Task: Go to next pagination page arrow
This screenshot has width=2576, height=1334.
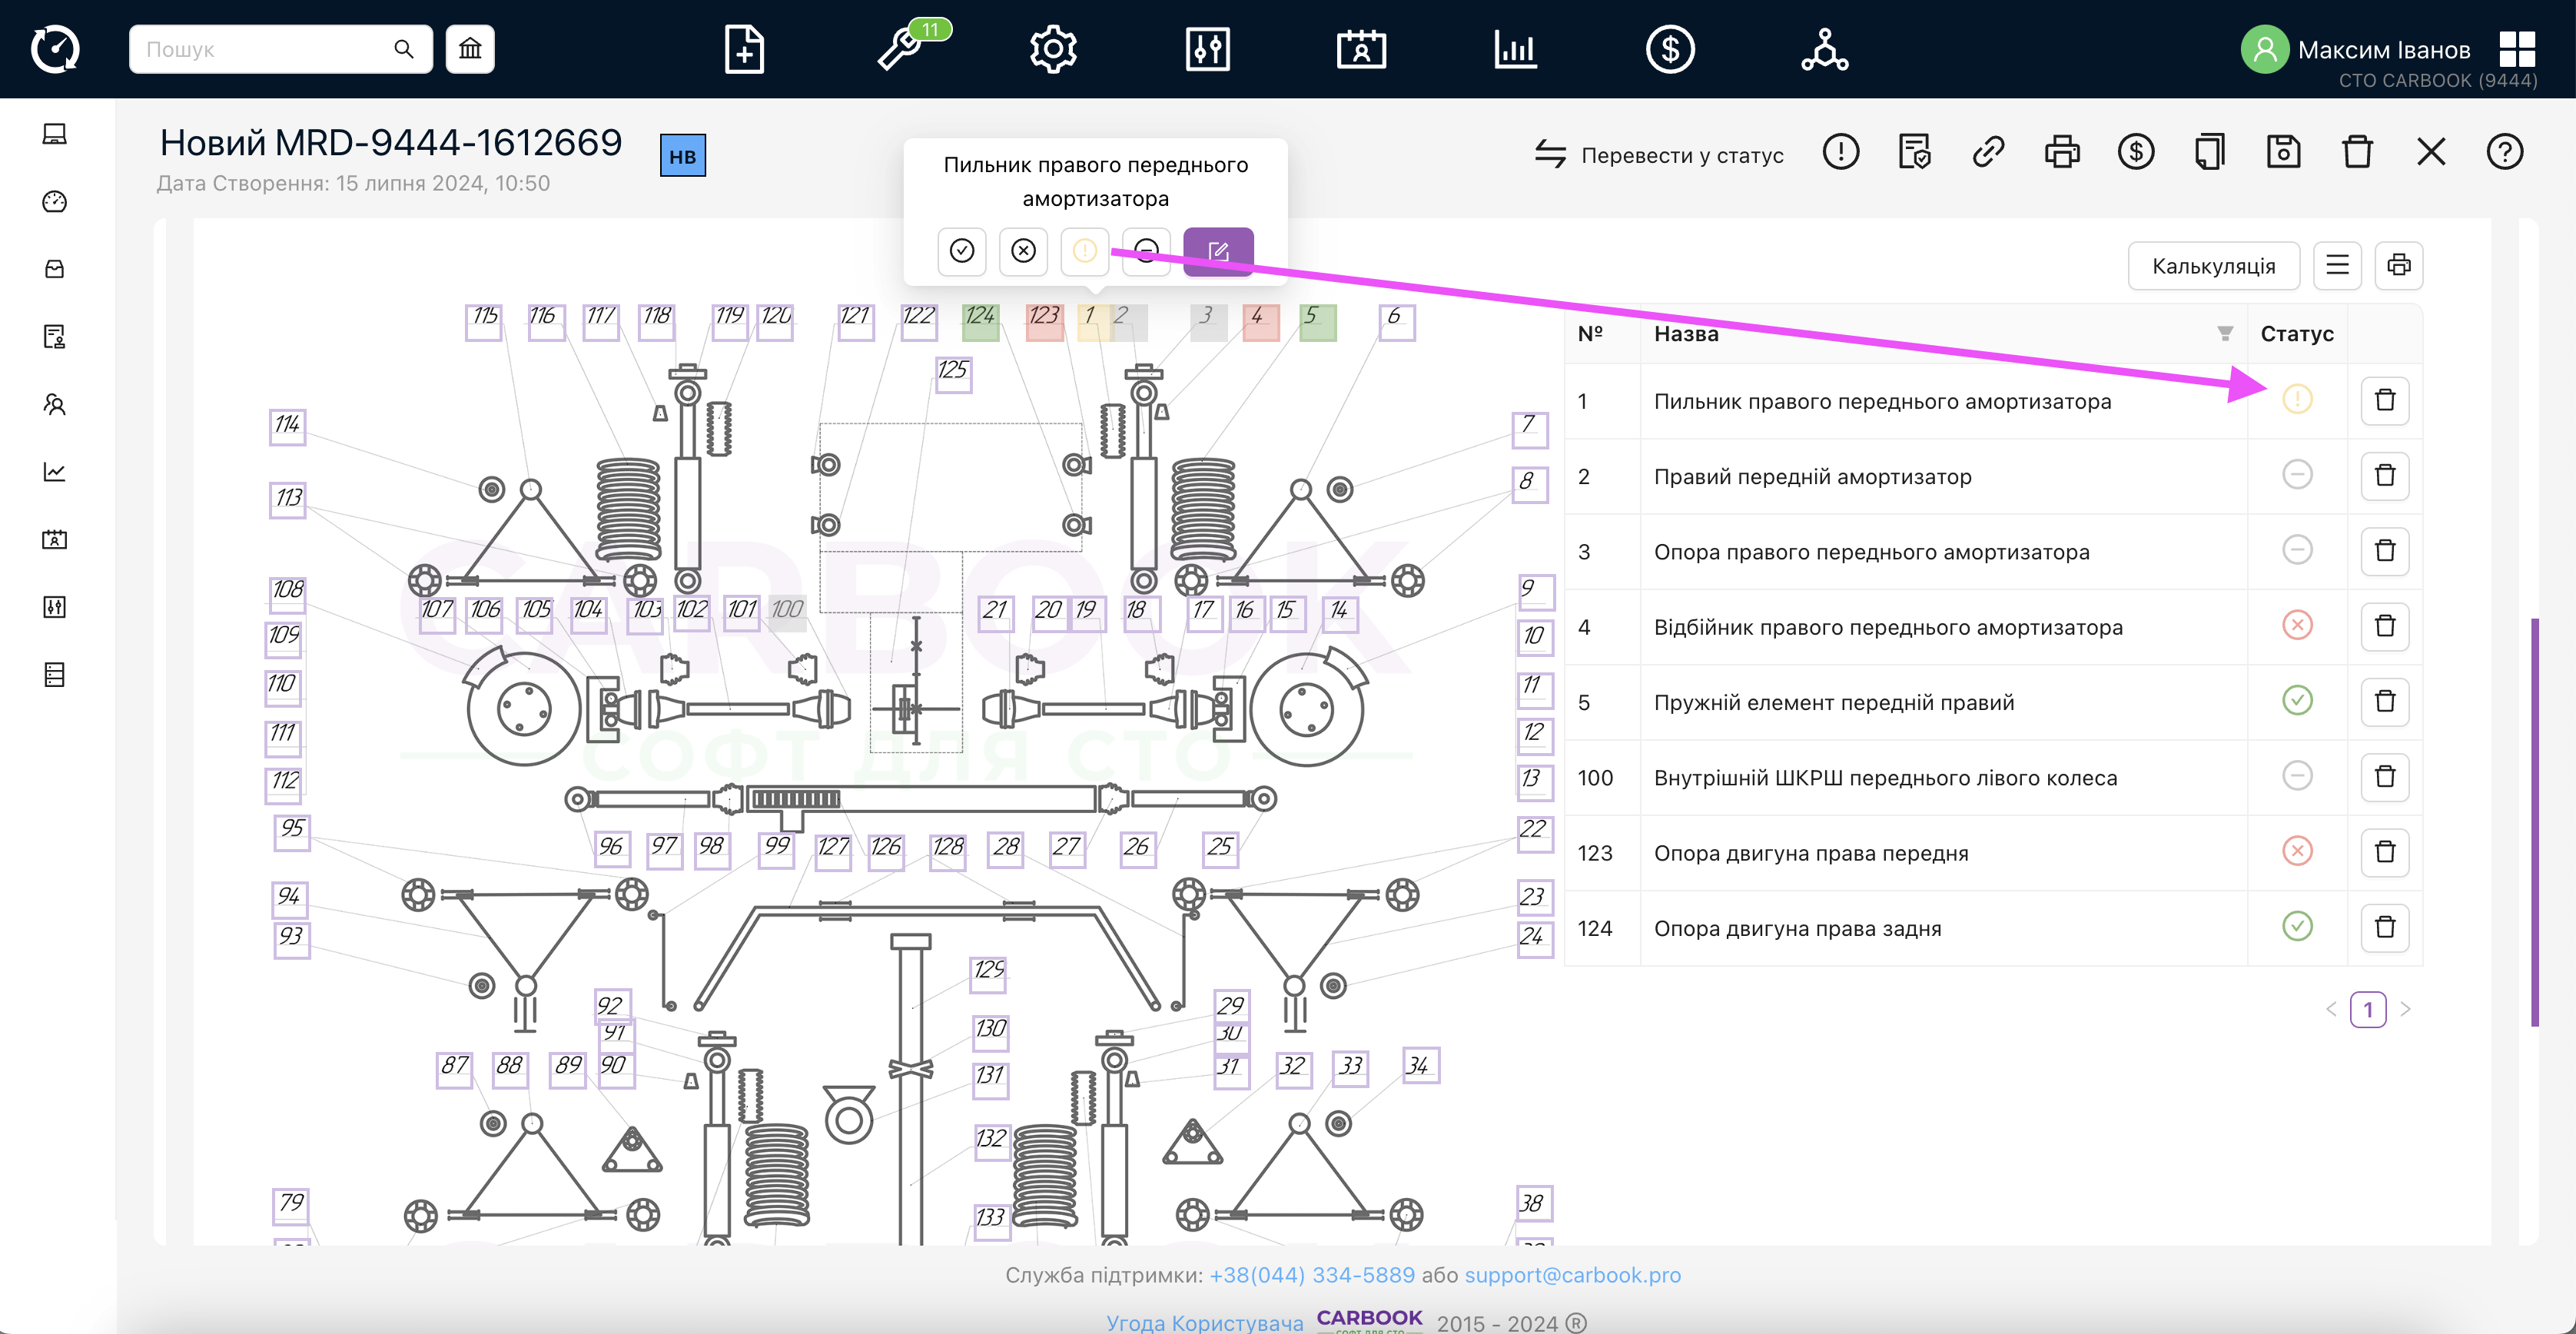Action: (x=2405, y=1009)
